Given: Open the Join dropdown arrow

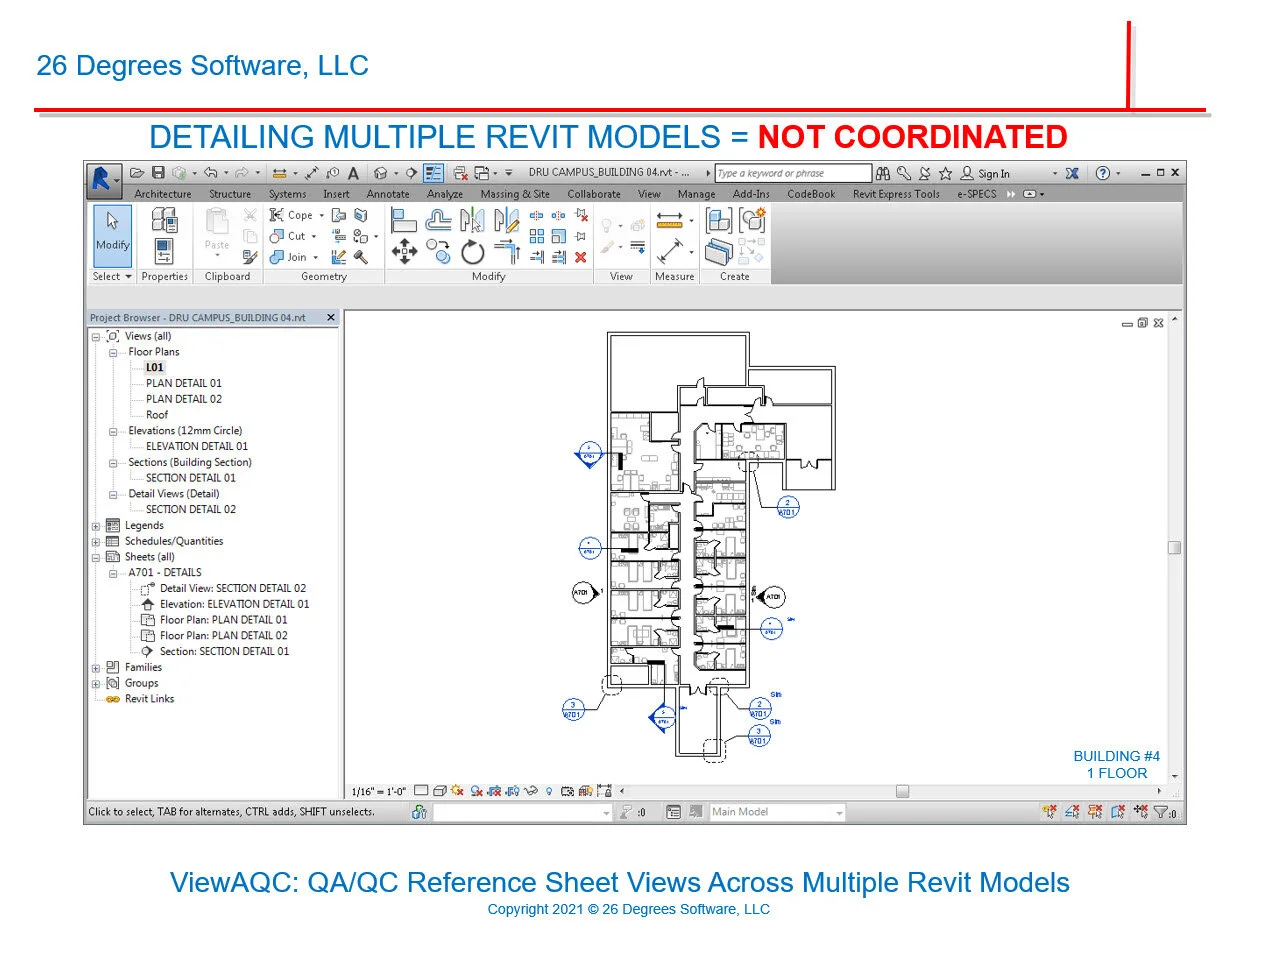Looking at the screenshot, I should [316, 257].
